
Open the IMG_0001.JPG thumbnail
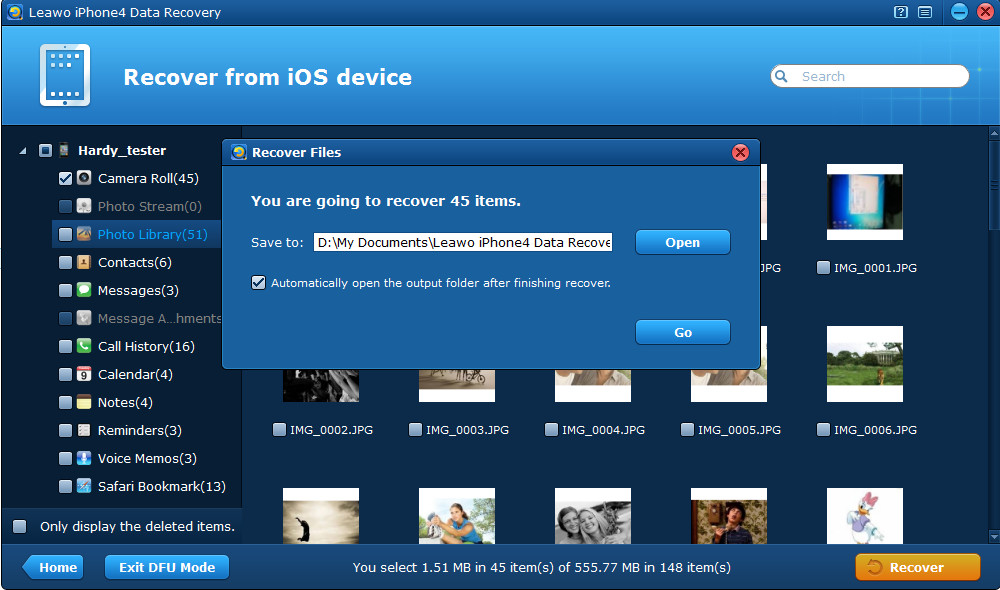[x=865, y=202]
